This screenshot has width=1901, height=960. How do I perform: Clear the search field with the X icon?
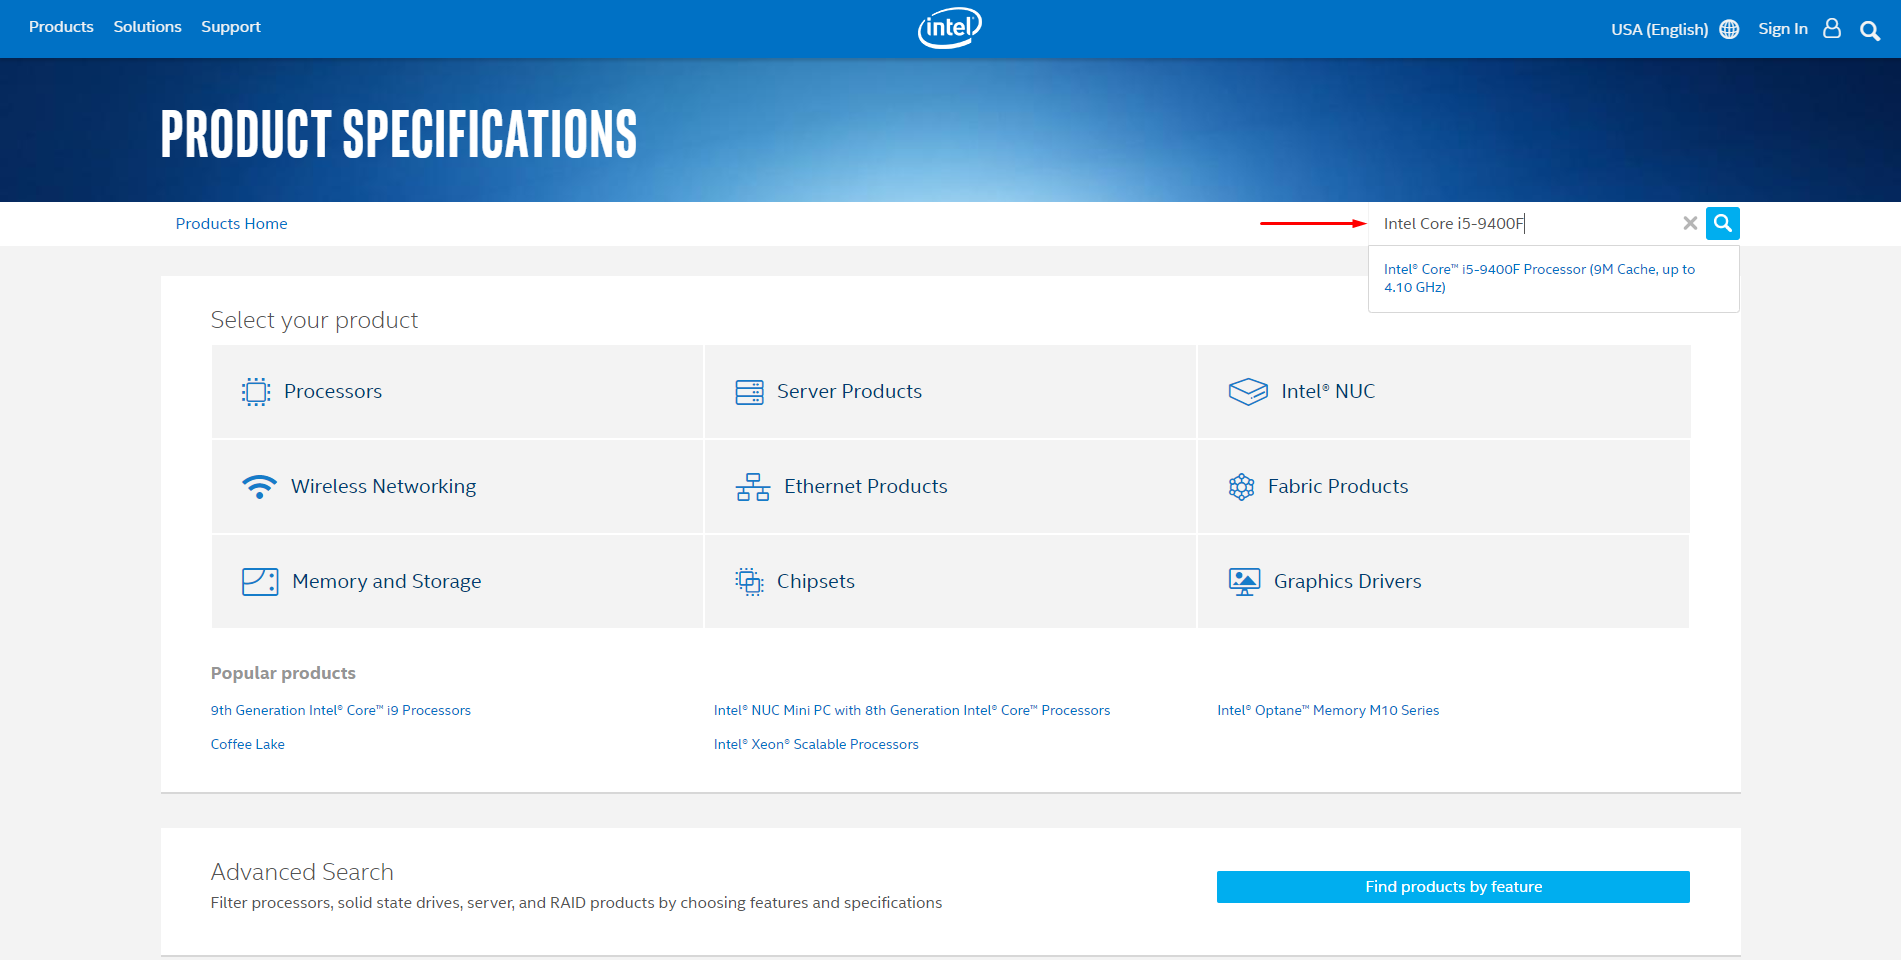click(1690, 223)
